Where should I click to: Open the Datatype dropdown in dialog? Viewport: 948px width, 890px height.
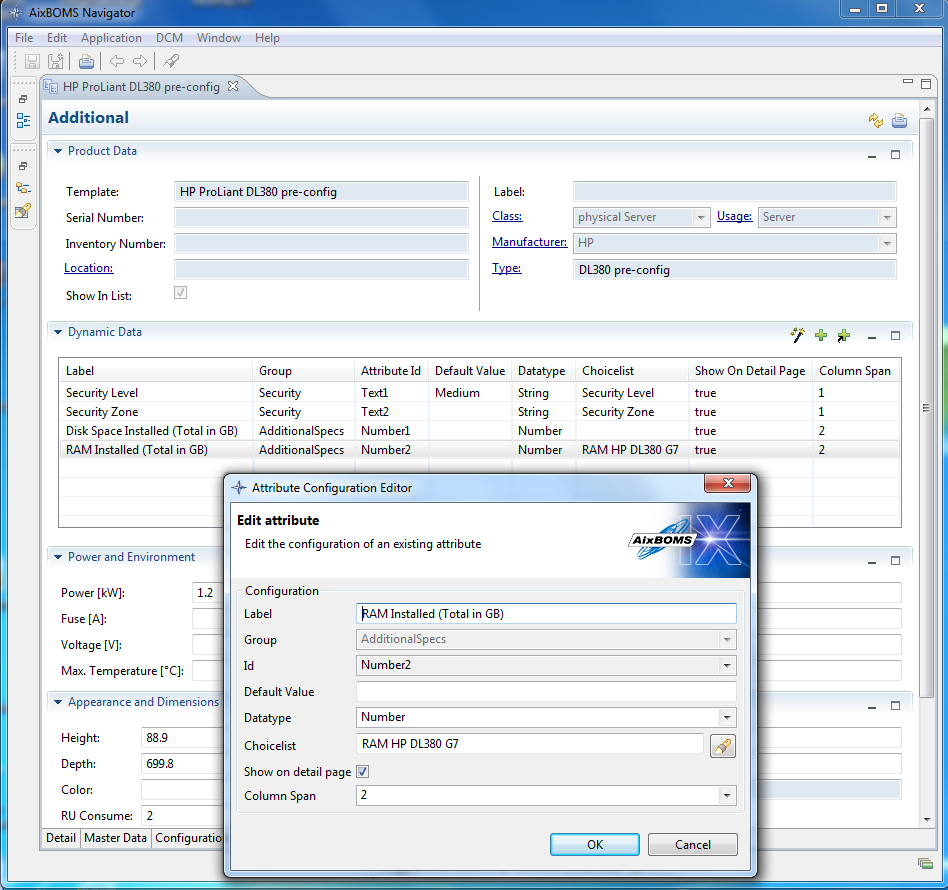546,717
